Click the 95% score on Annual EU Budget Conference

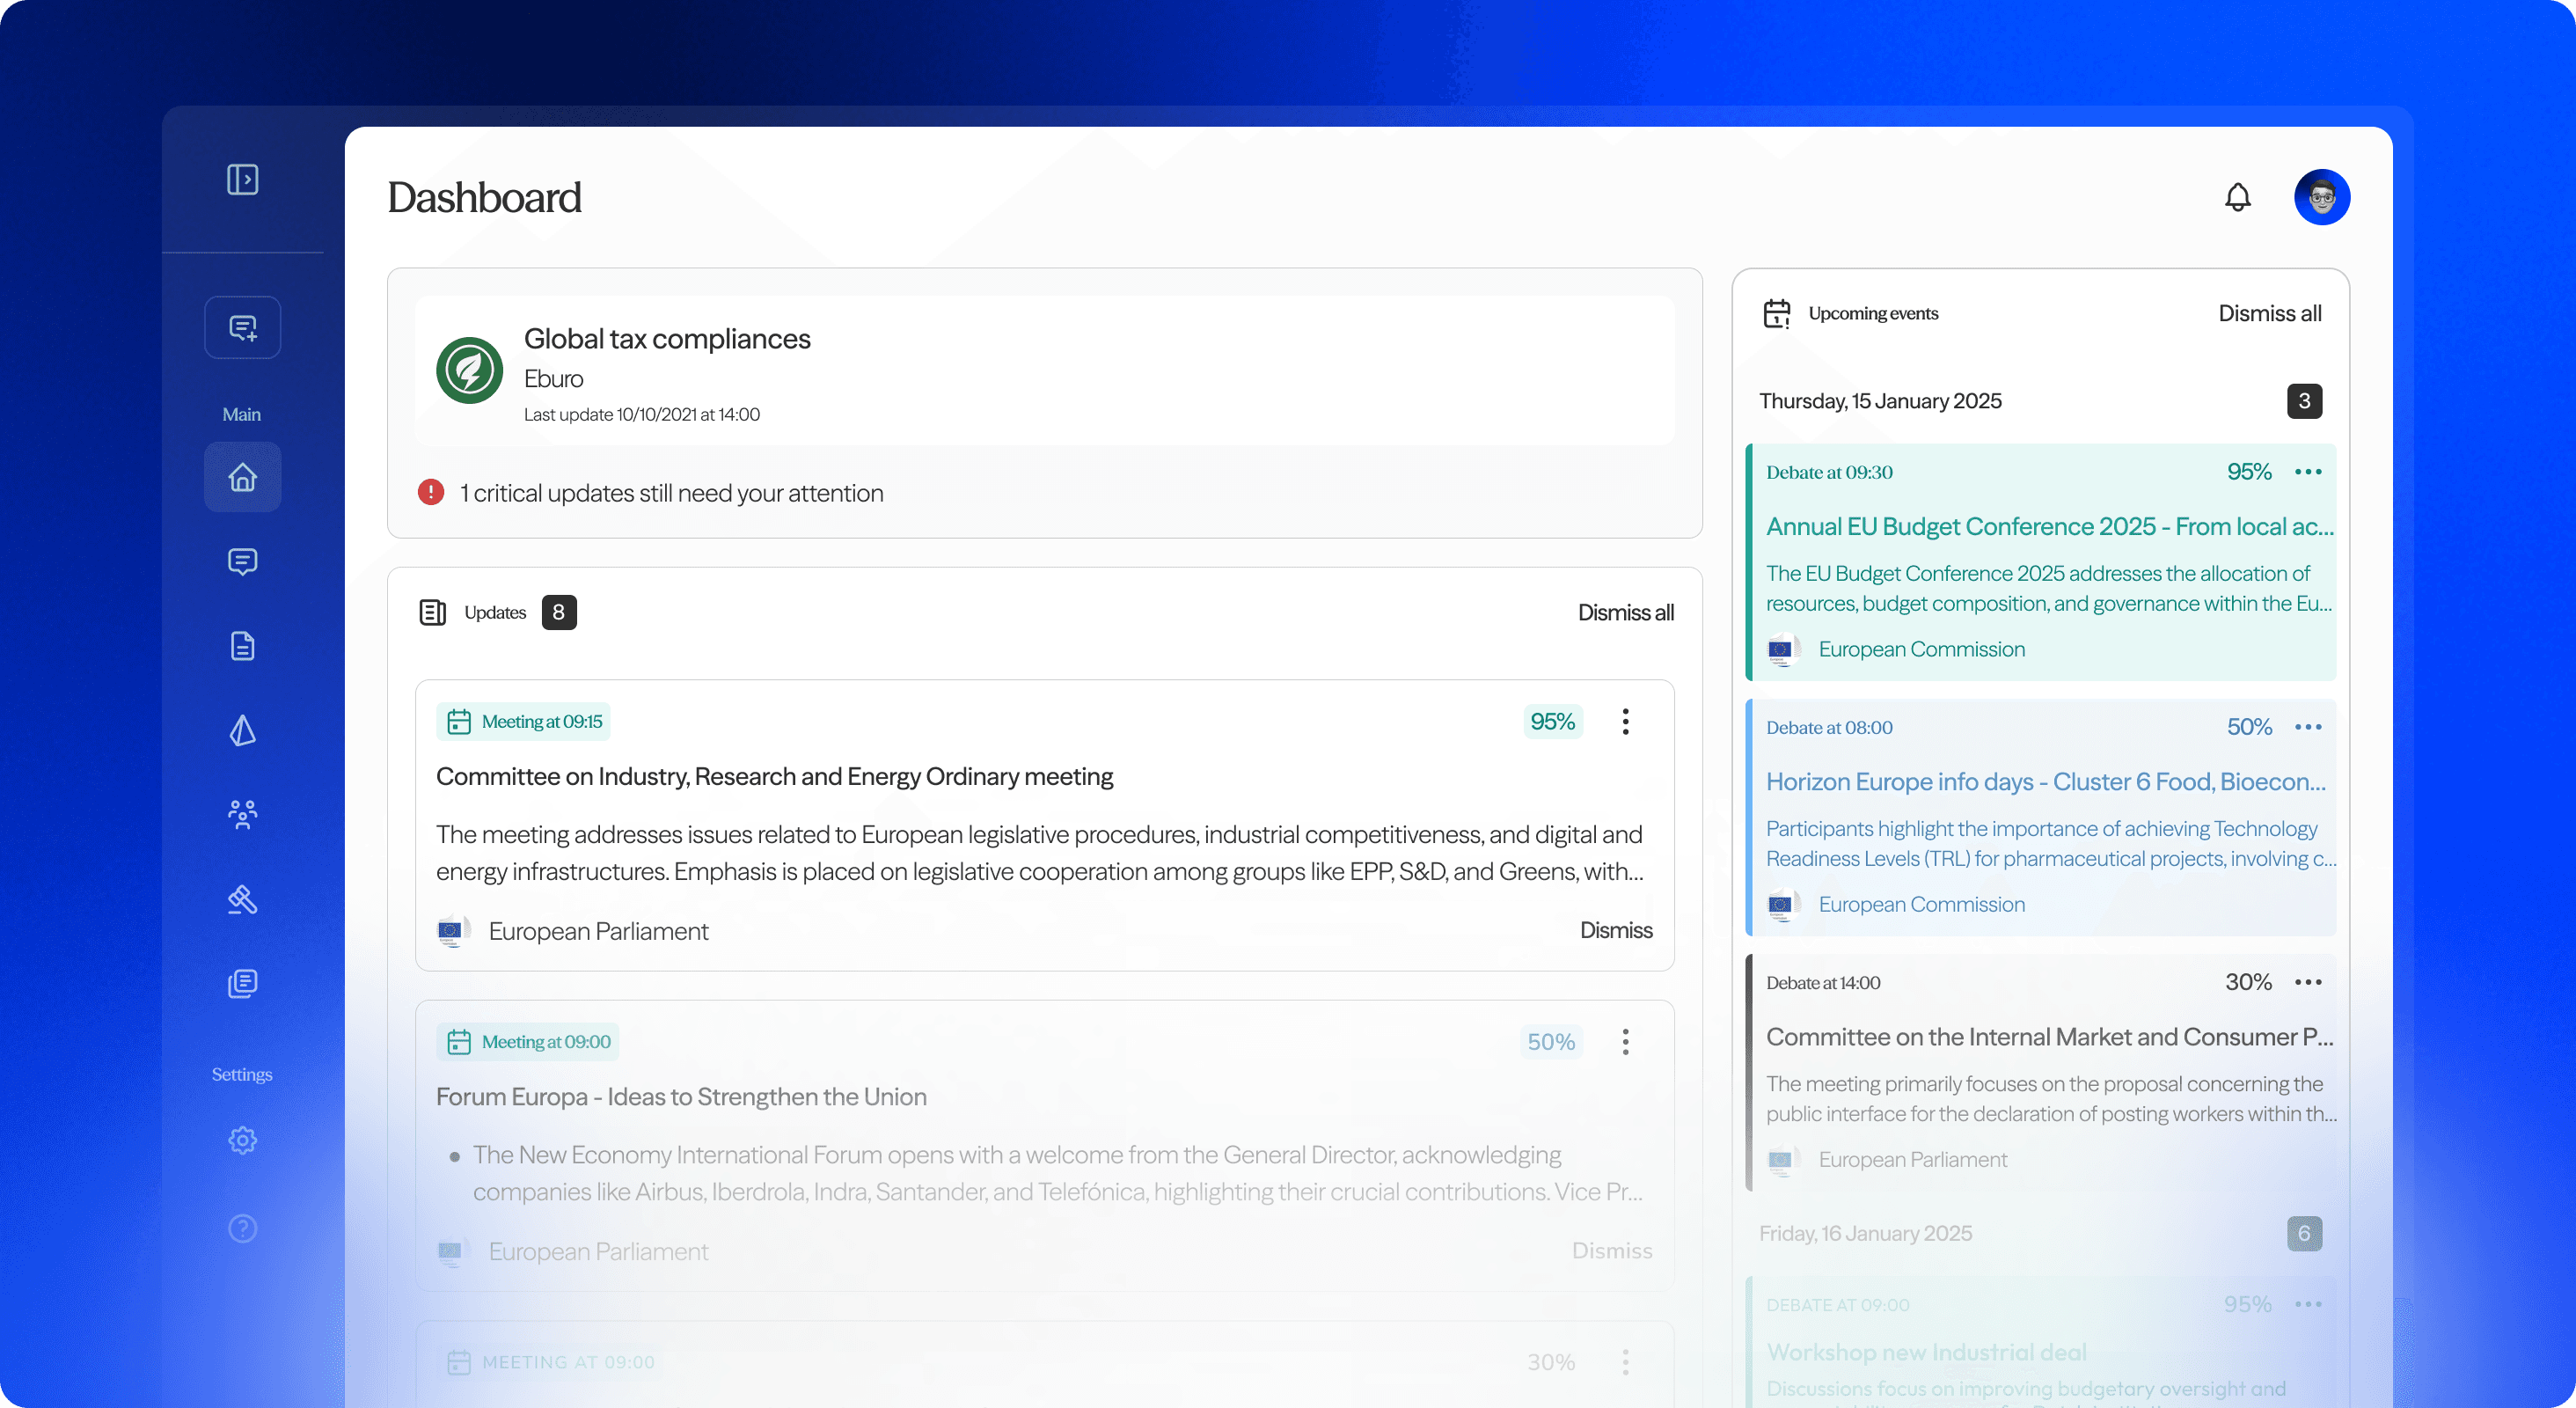[2249, 471]
